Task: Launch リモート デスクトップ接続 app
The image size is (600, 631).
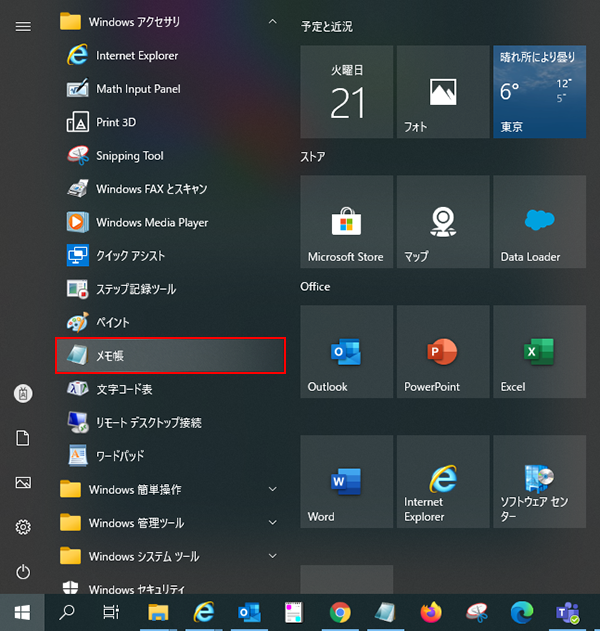Action: 148,423
